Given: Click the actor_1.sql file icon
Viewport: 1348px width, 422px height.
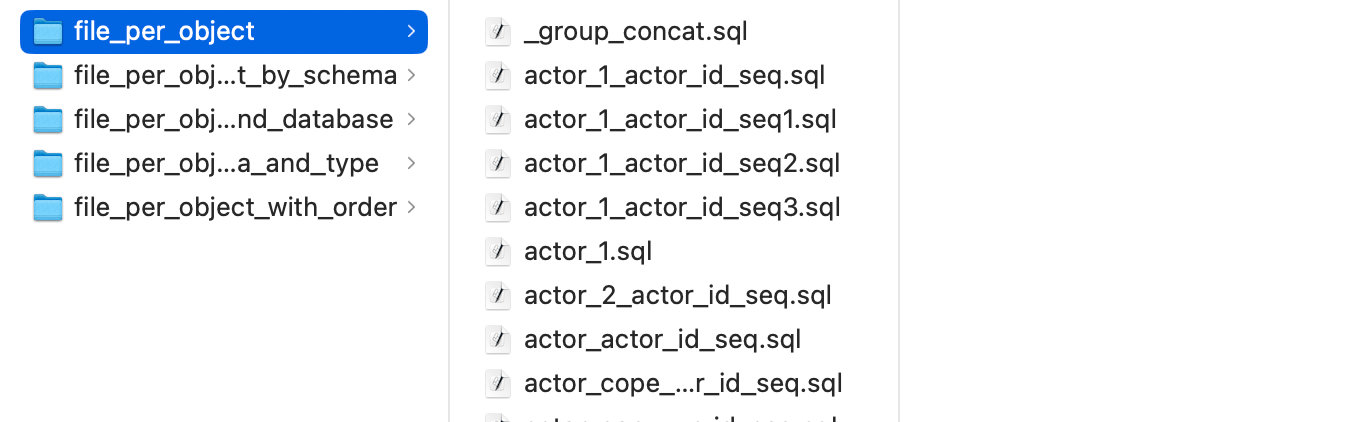Looking at the screenshot, I should (498, 252).
